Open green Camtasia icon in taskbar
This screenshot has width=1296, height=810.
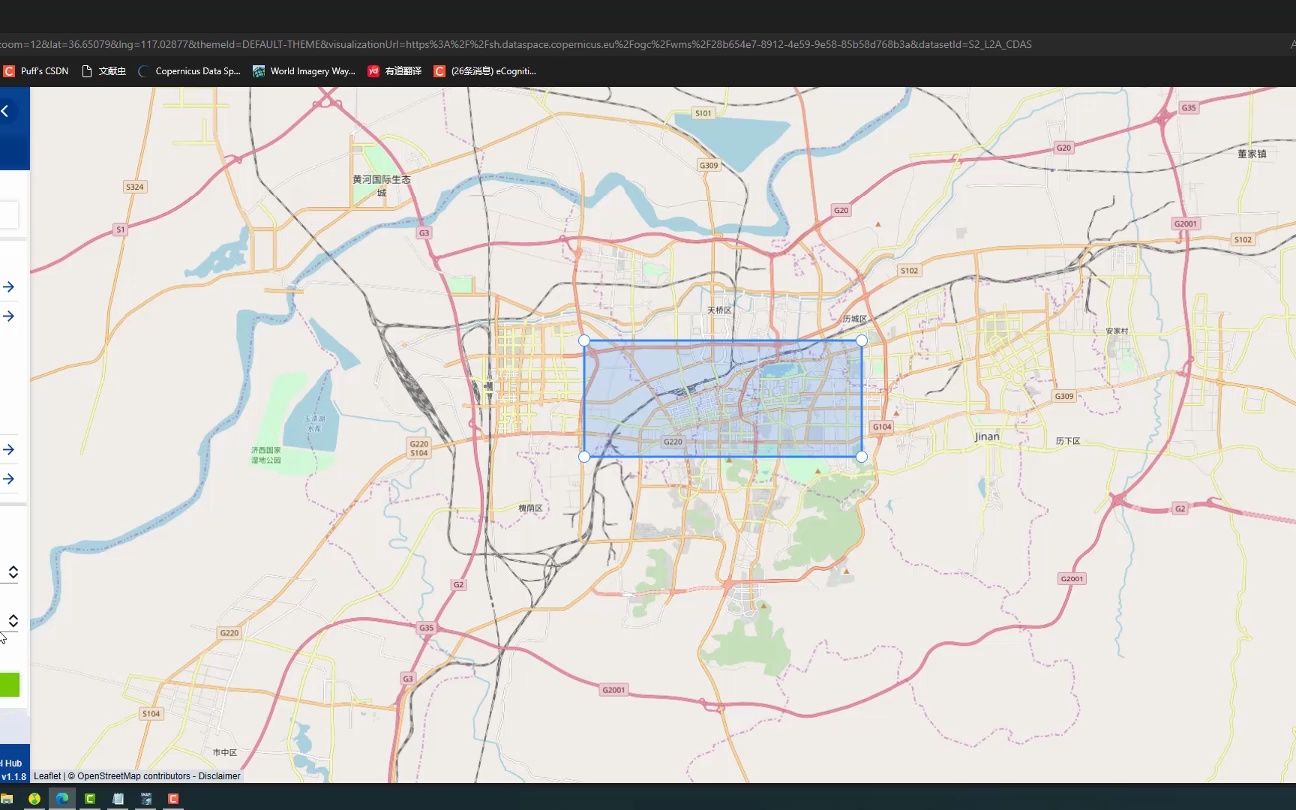click(x=90, y=799)
